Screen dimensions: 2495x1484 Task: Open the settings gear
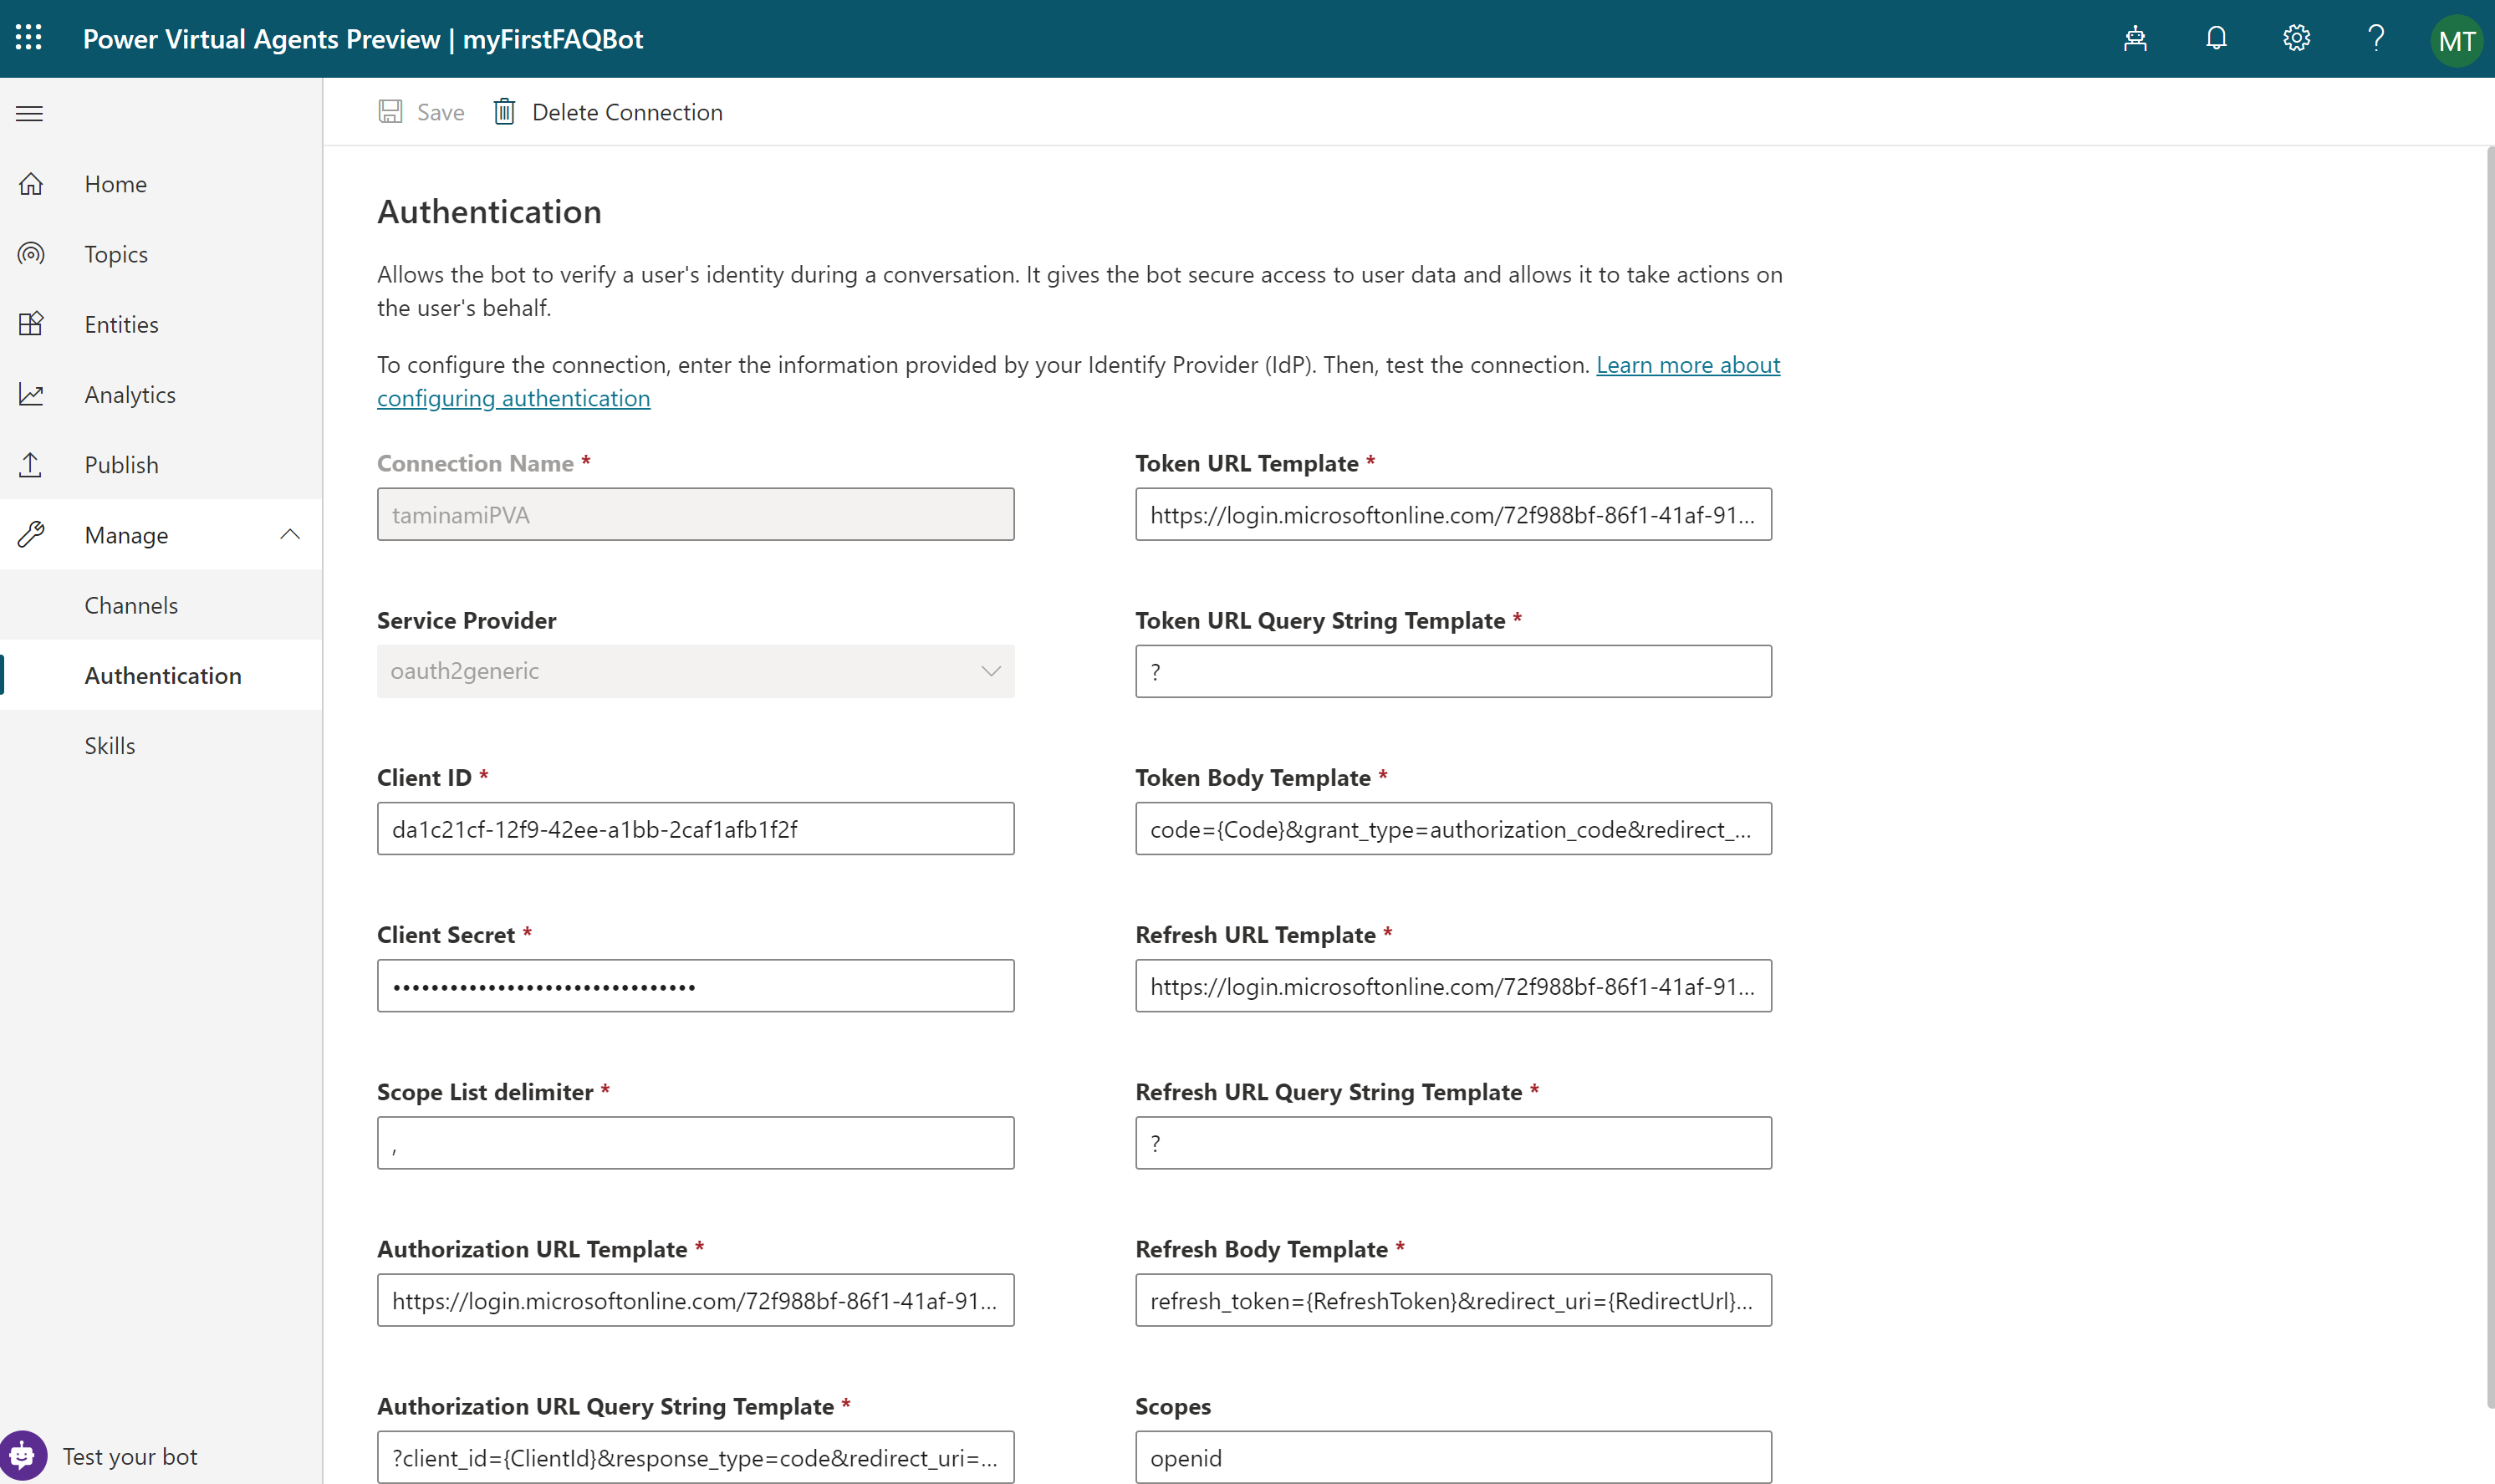click(2296, 38)
